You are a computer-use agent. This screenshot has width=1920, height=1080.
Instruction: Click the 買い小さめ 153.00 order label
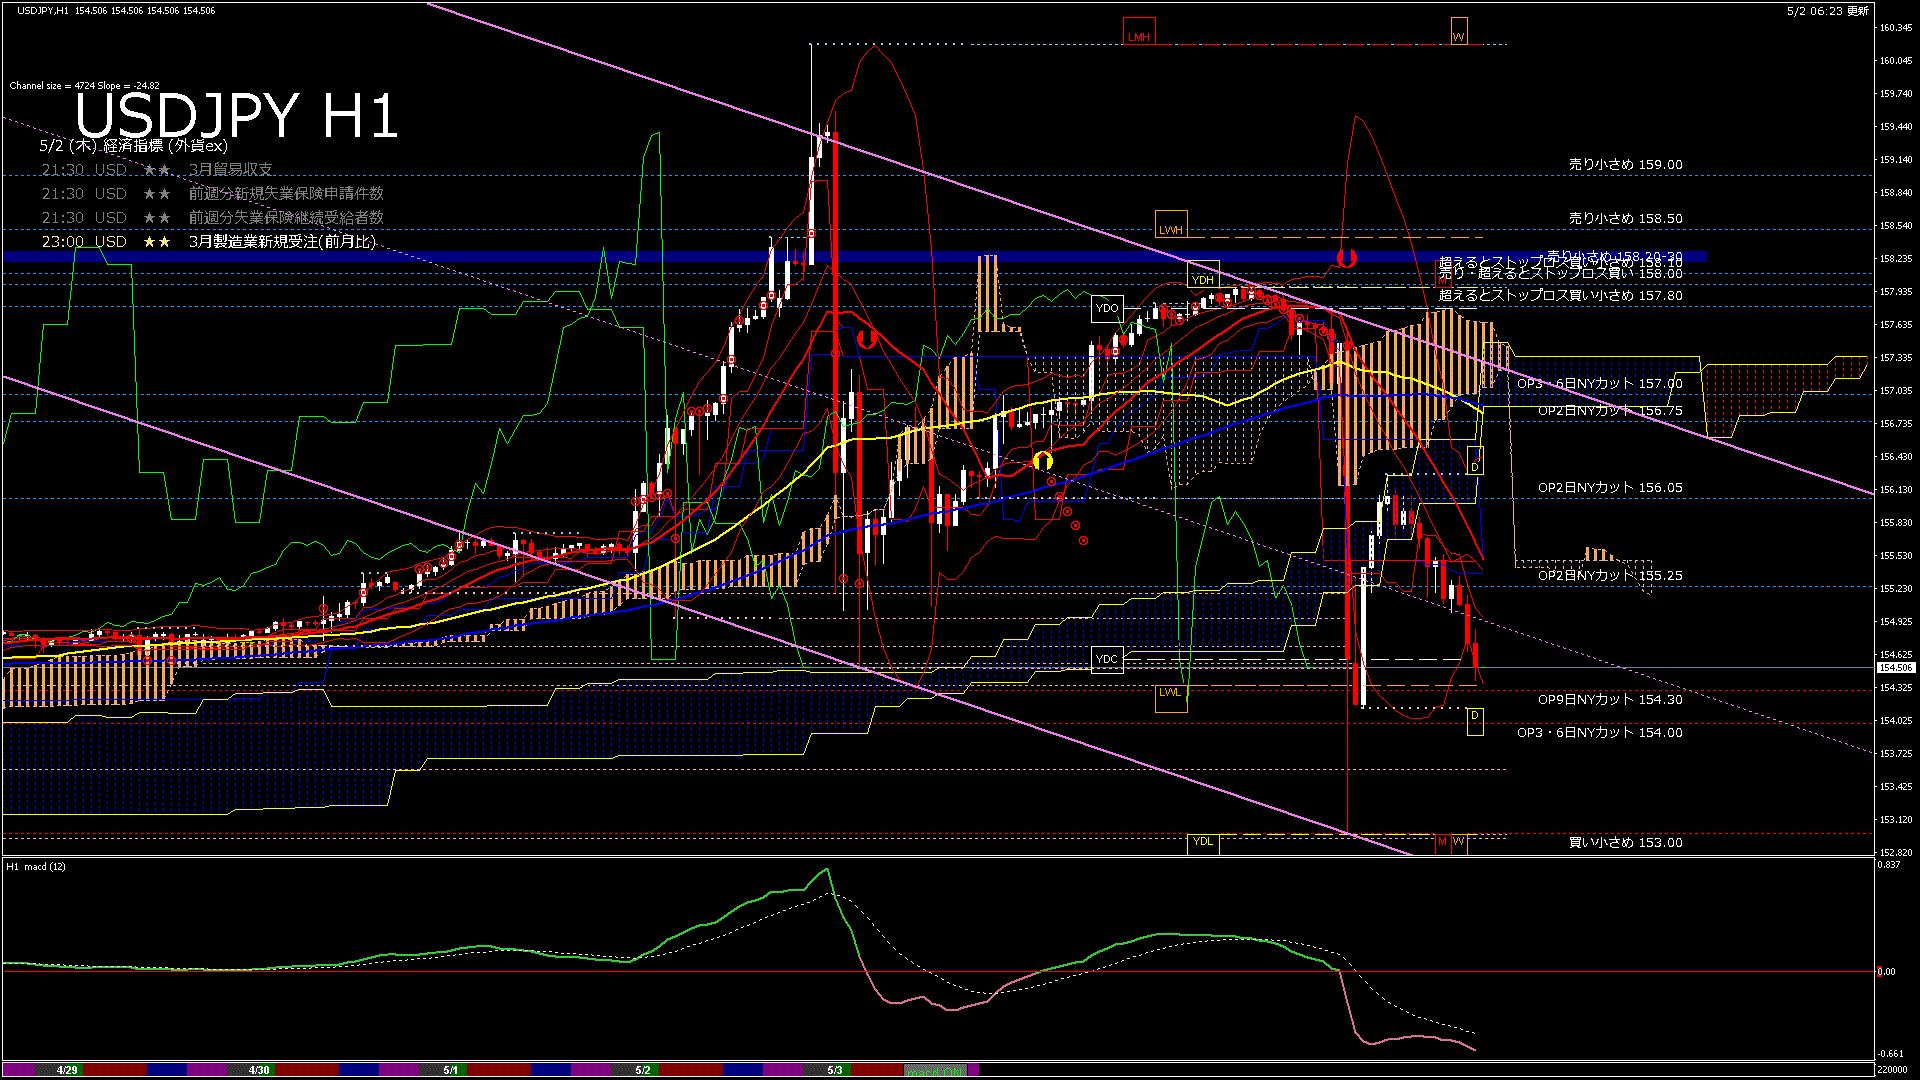tap(1626, 843)
